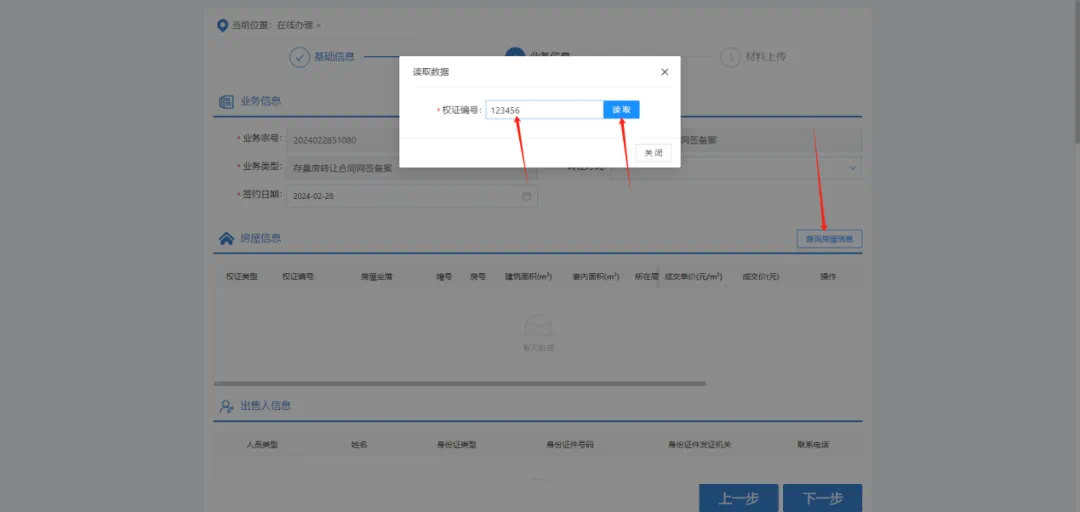Click the 权证编号 column header in the table
This screenshot has height=512, width=1080.
click(298, 276)
